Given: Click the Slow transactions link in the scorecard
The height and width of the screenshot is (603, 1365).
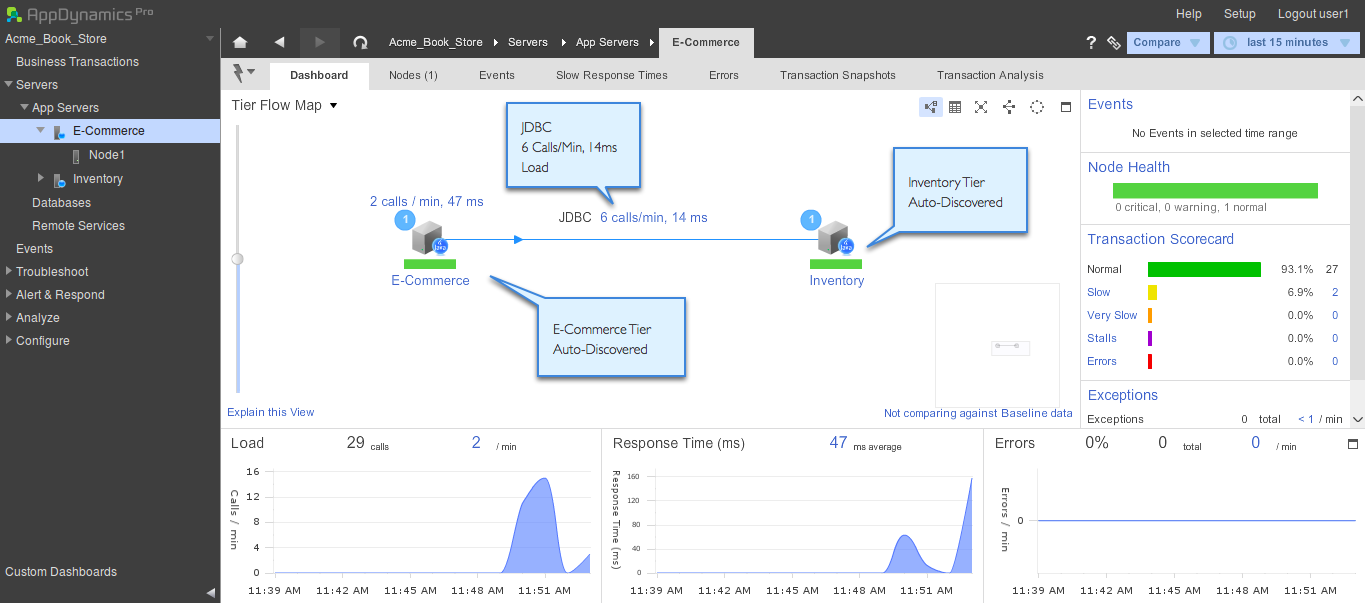Looking at the screenshot, I should [x=1099, y=292].
